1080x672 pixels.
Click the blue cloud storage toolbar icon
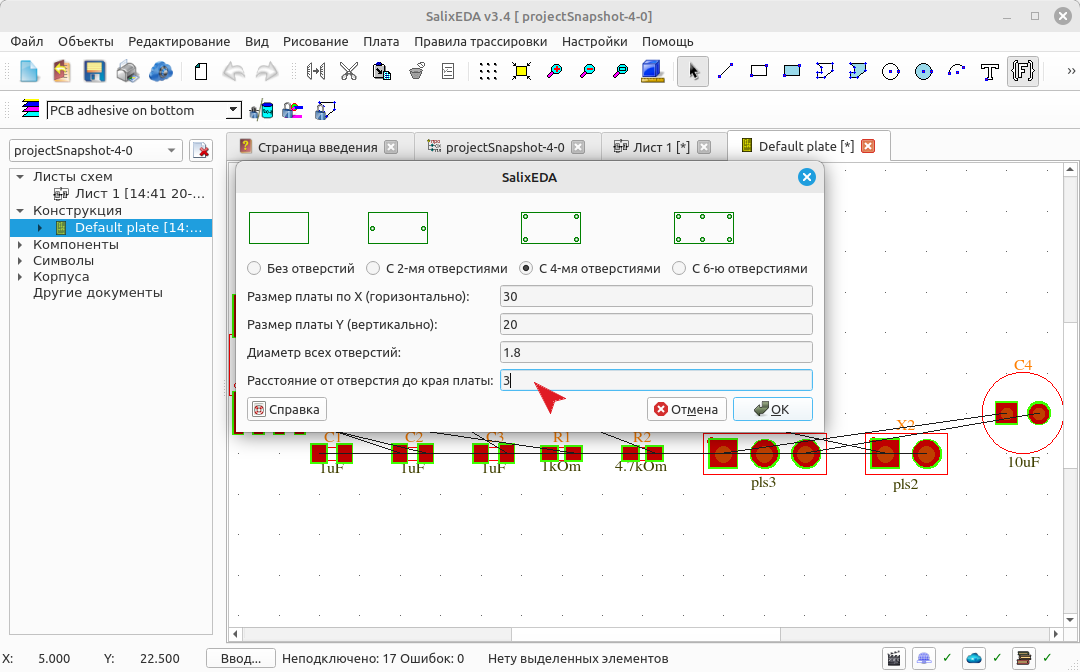(160, 71)
